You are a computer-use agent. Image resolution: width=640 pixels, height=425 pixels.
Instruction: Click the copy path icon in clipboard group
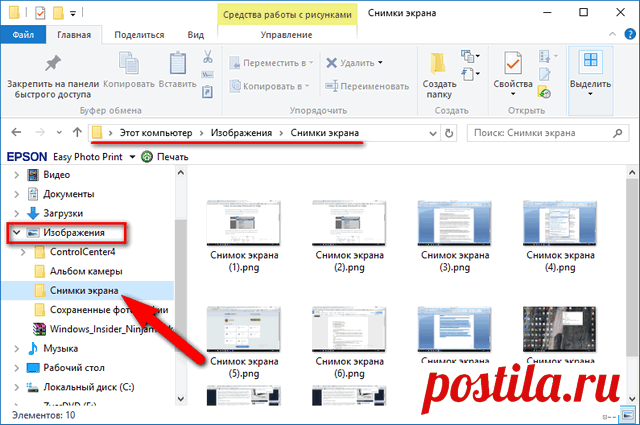point(208,75)
